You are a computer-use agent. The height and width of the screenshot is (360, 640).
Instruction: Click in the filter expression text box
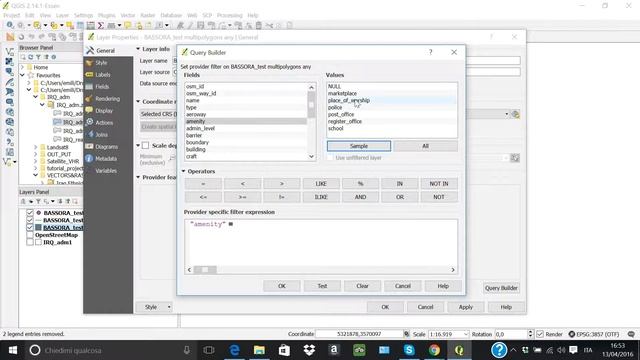click(x=321, y=242)
